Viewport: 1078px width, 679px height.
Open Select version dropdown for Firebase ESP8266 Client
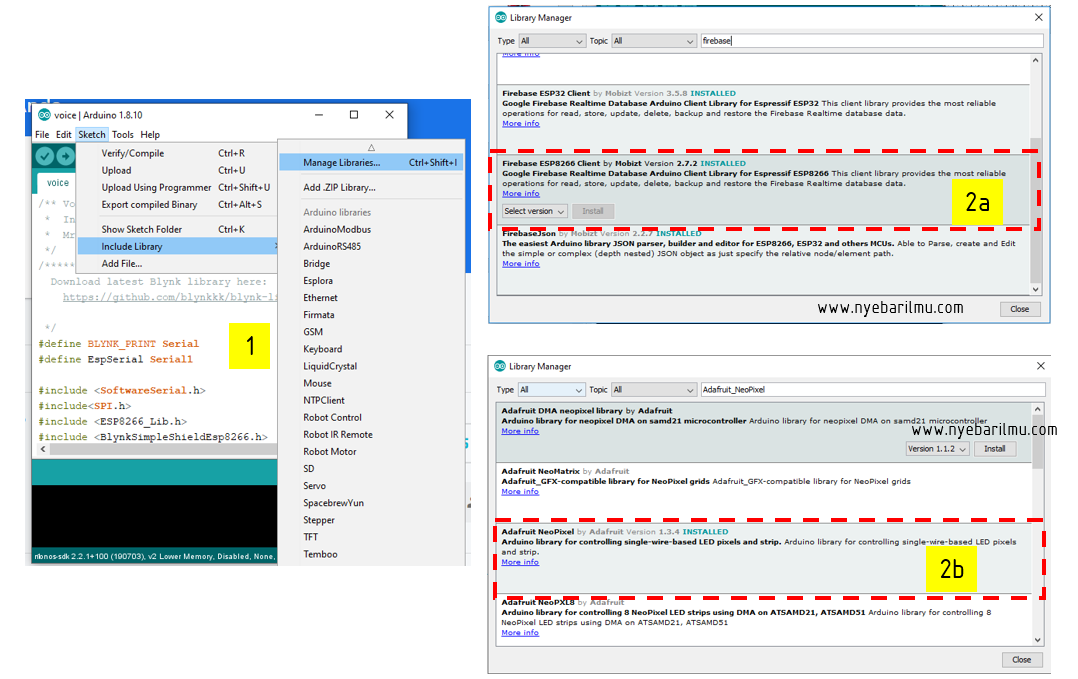(x=534, y=211)
